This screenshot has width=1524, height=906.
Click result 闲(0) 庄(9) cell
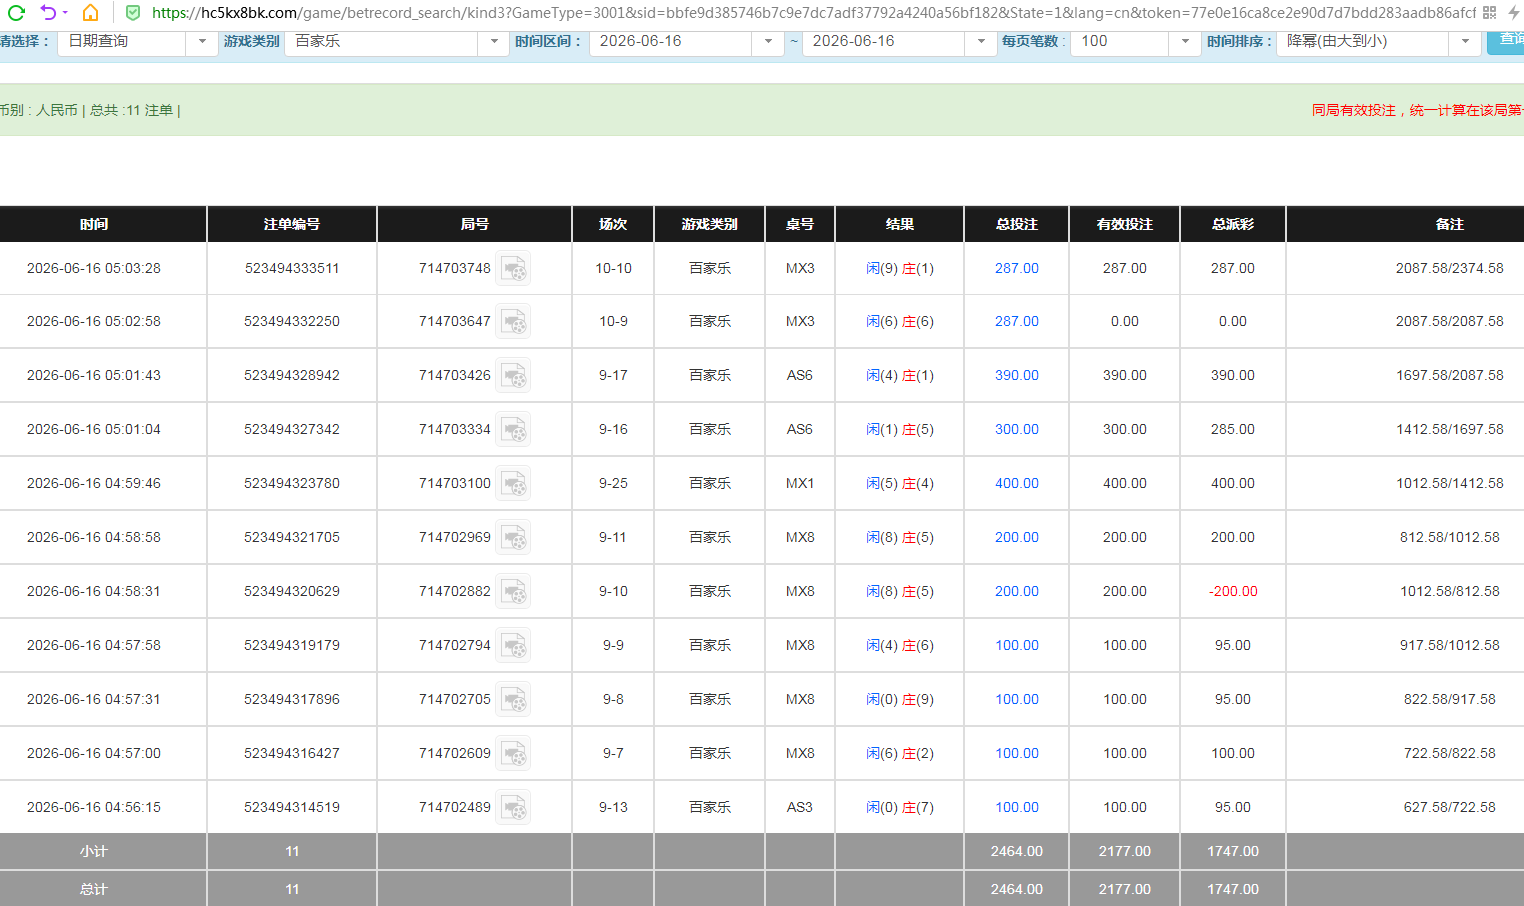coord(900,699)
